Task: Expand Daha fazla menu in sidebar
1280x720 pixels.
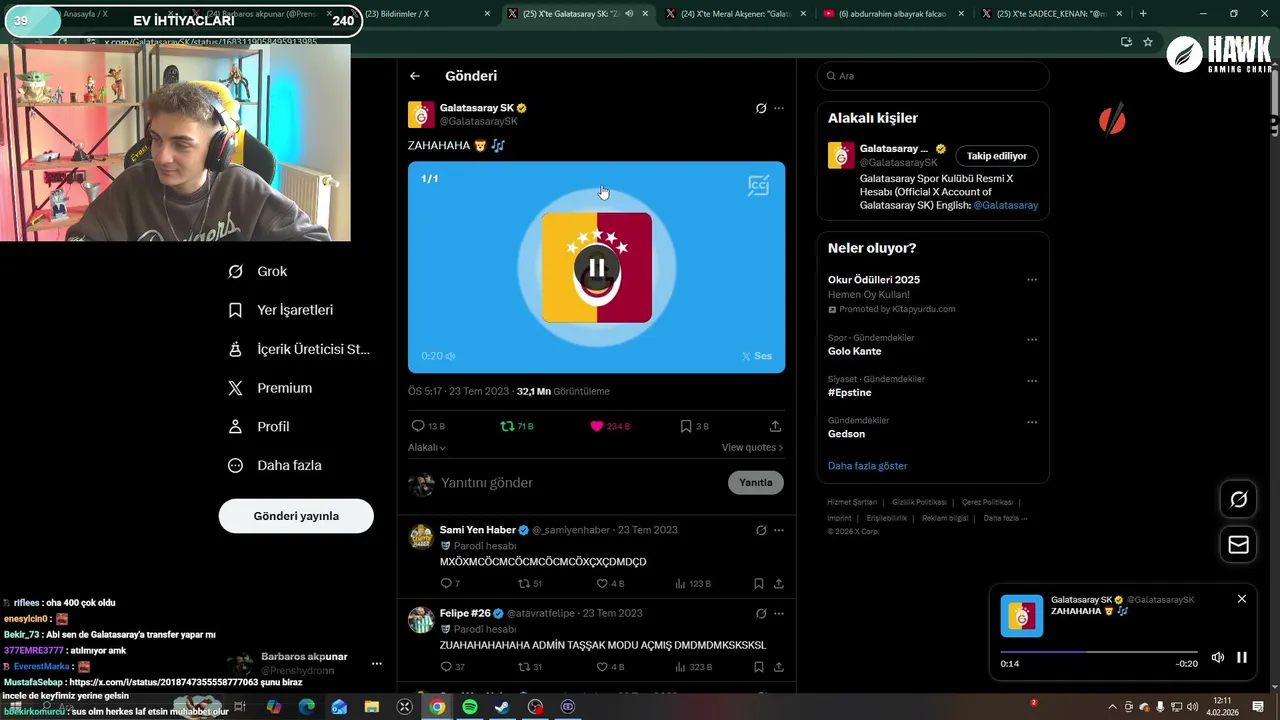Action: pos(275,465)
